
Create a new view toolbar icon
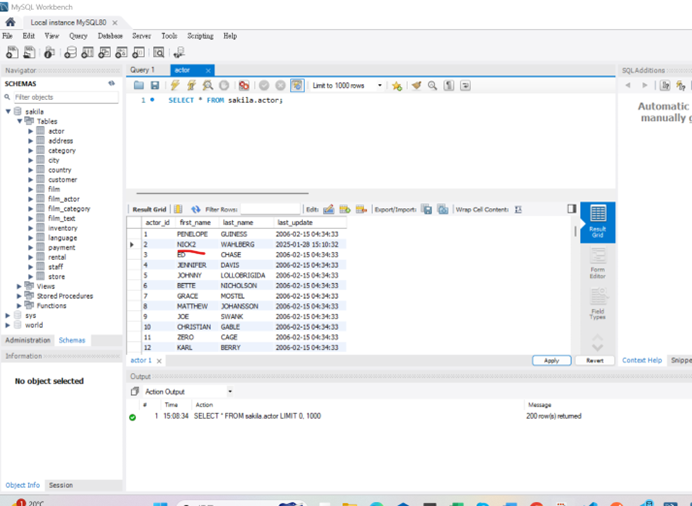click(x=105, y=52)
